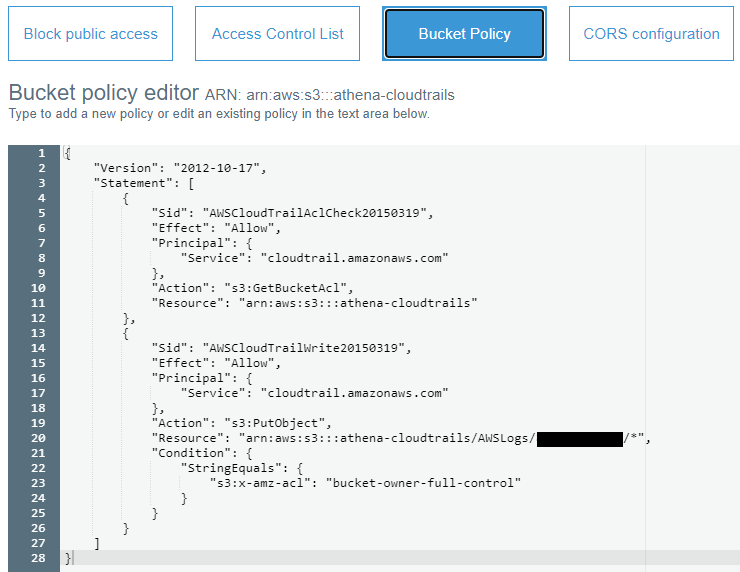Click the "Condition": { line
Image resolution: width=740 pixels, height=572 pixels.
[x=202, y=453]
